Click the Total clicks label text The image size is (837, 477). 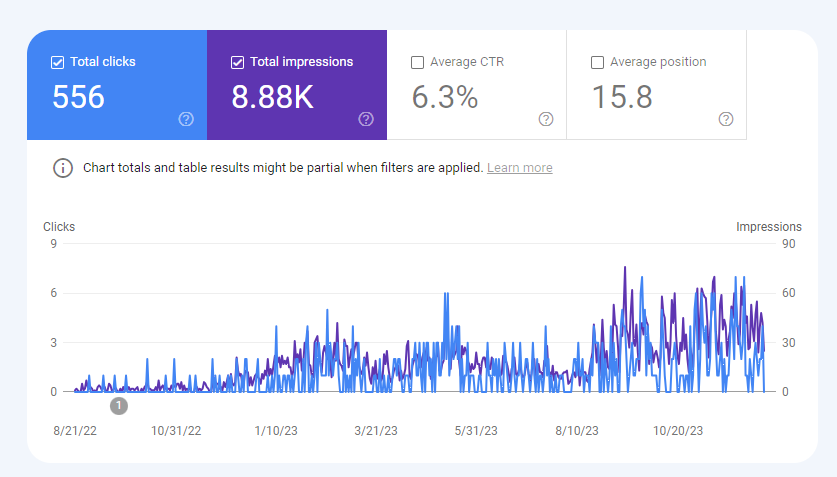tap(103, 62)
